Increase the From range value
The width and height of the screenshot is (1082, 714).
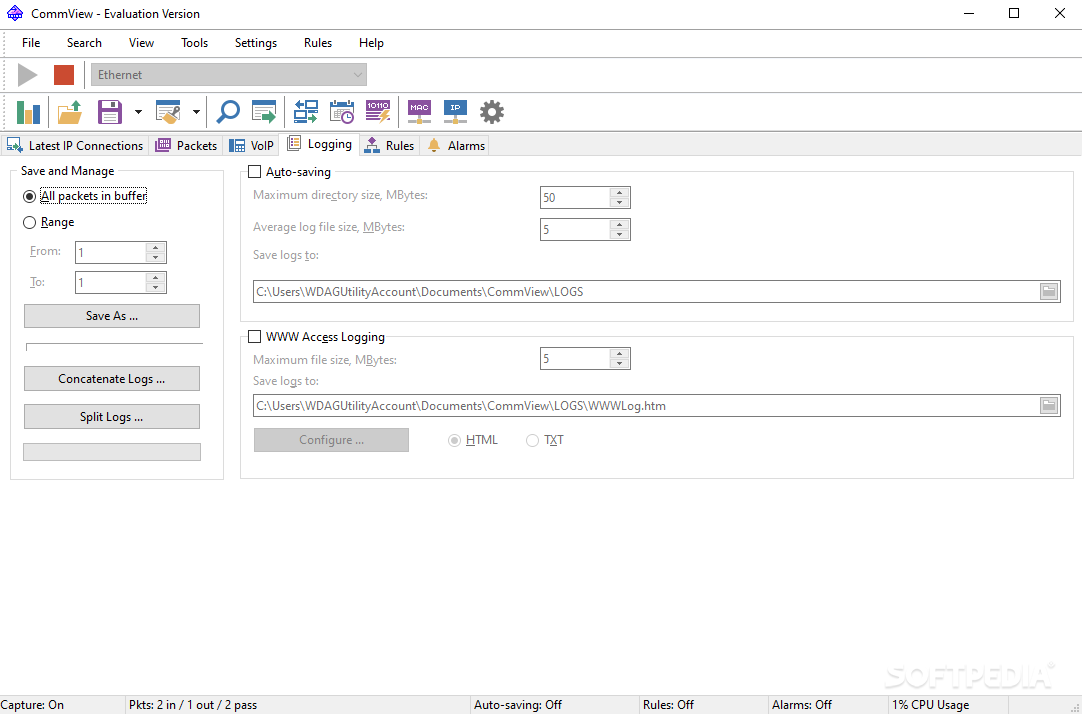click(156, 248)
